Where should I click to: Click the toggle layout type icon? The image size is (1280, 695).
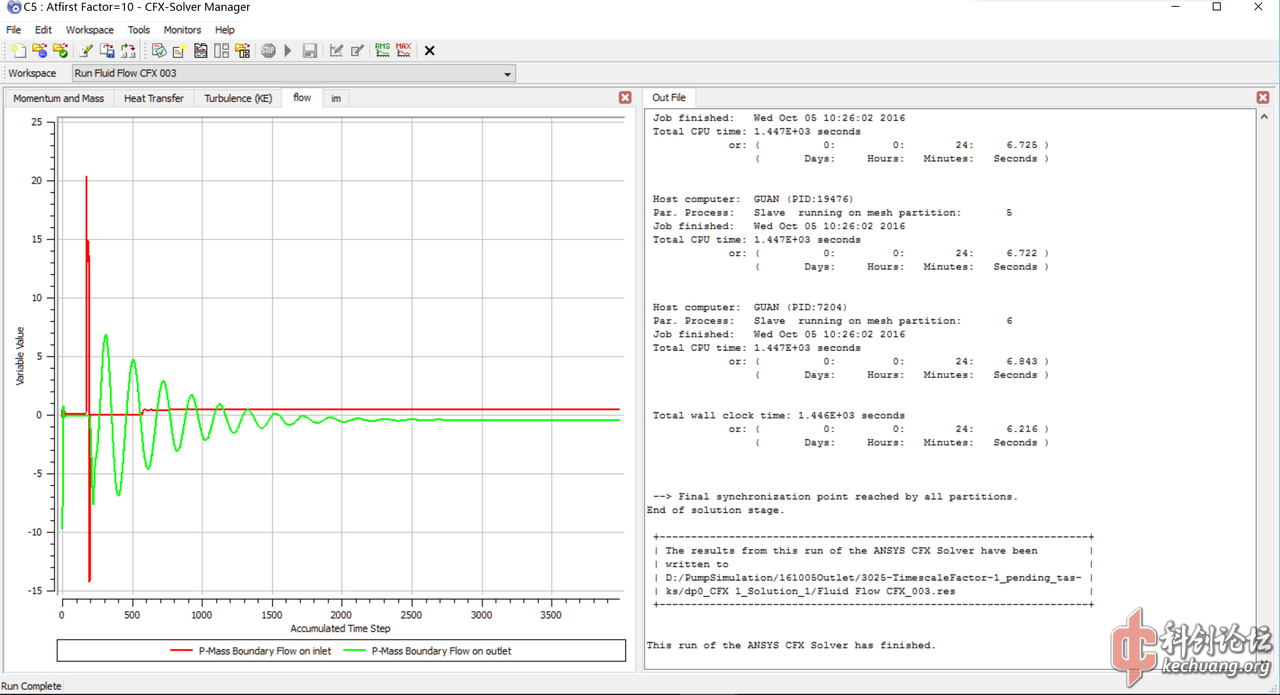pos(201,51)
